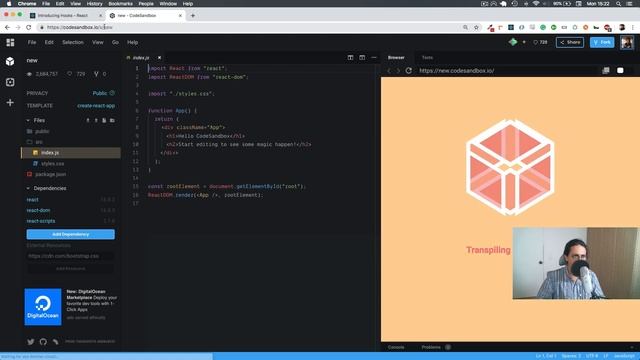The width and height of the screenshot is (640, 360).
Task: Click the Add Resource button
Action: (71, 269)
